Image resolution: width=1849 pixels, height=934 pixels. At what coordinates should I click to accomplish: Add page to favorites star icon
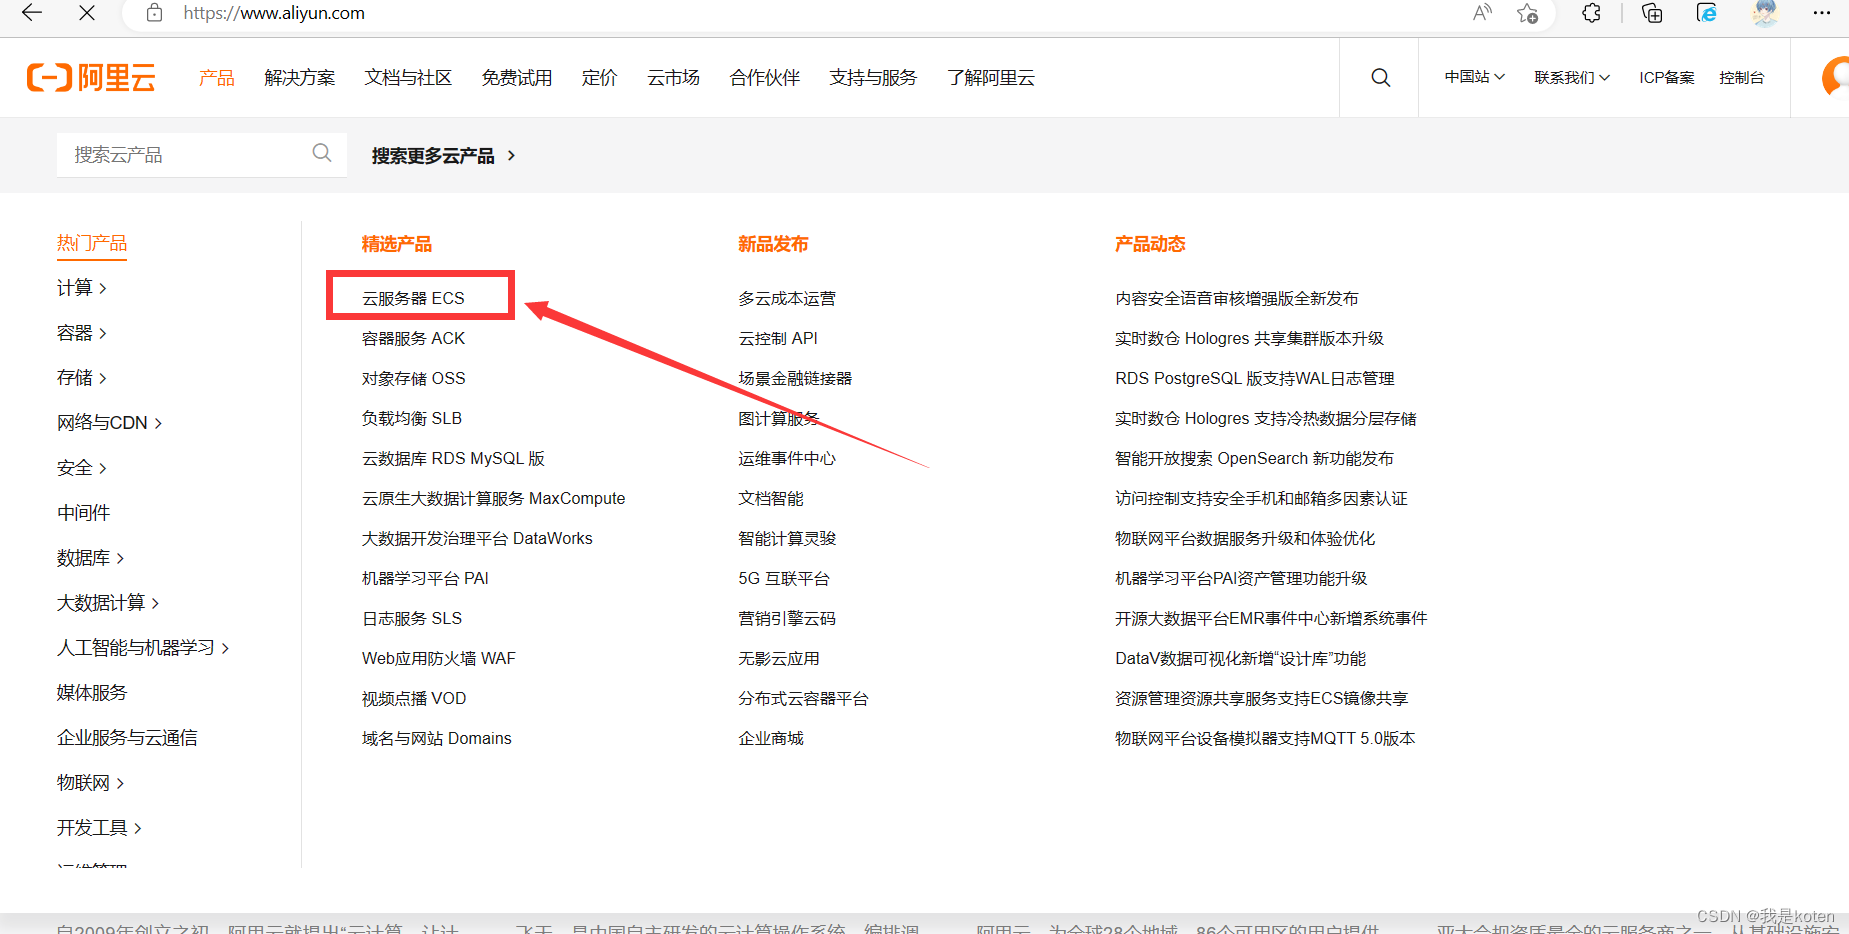(x=1527, y=13)
